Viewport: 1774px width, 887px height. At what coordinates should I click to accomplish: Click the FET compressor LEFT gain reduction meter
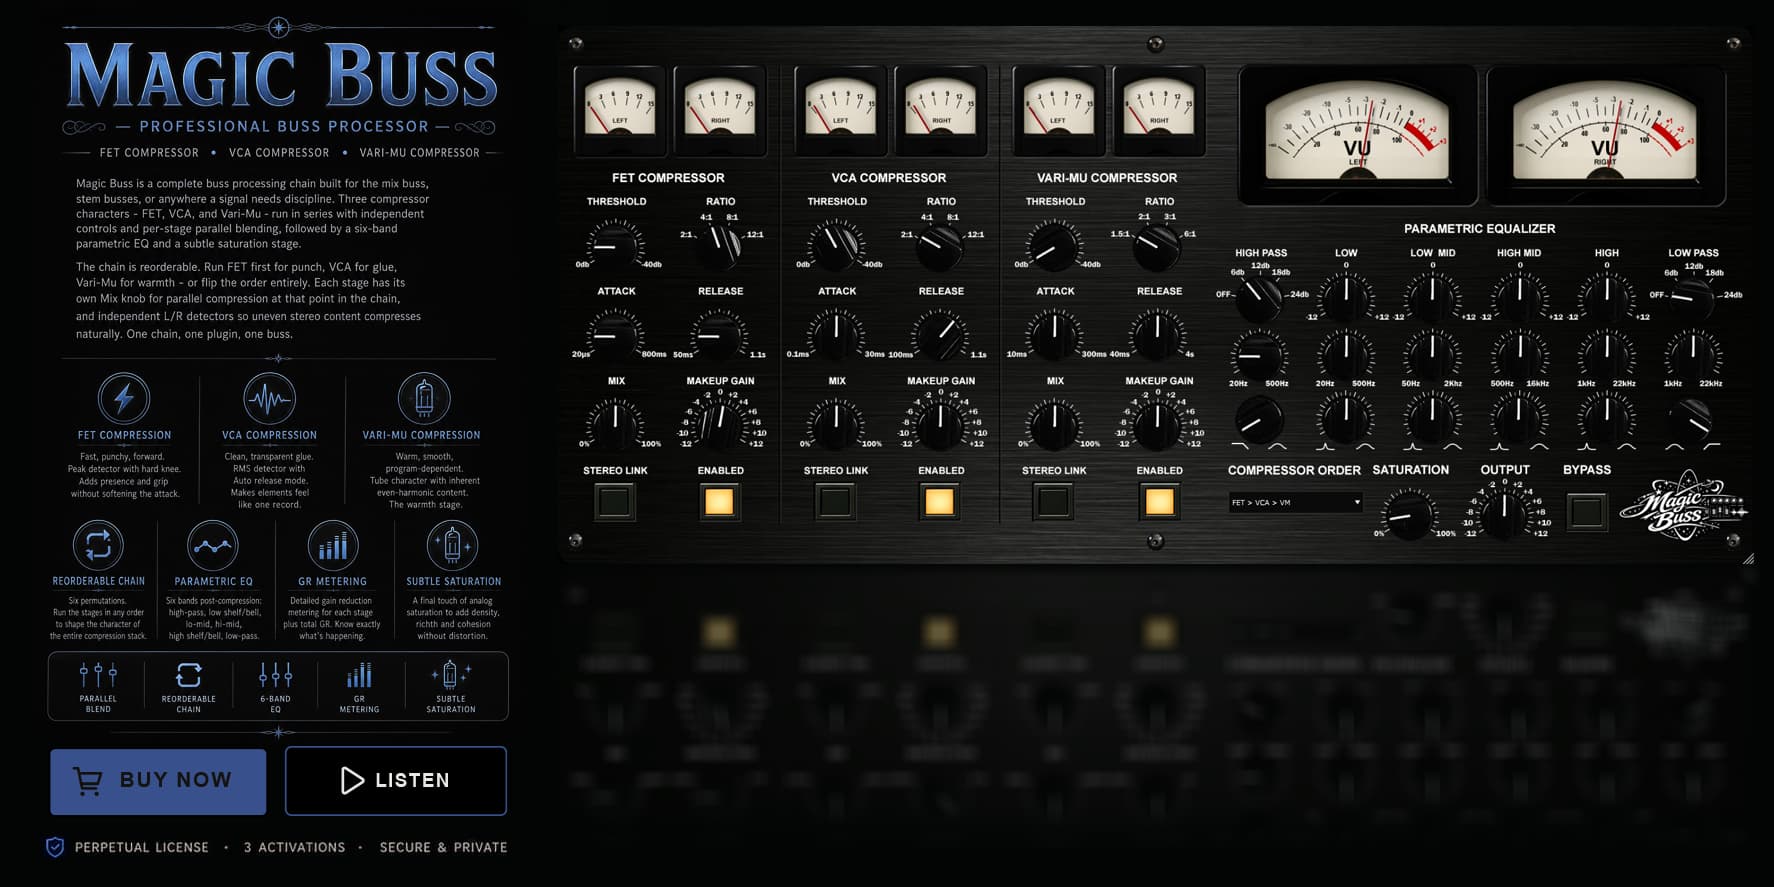(620, 110)
